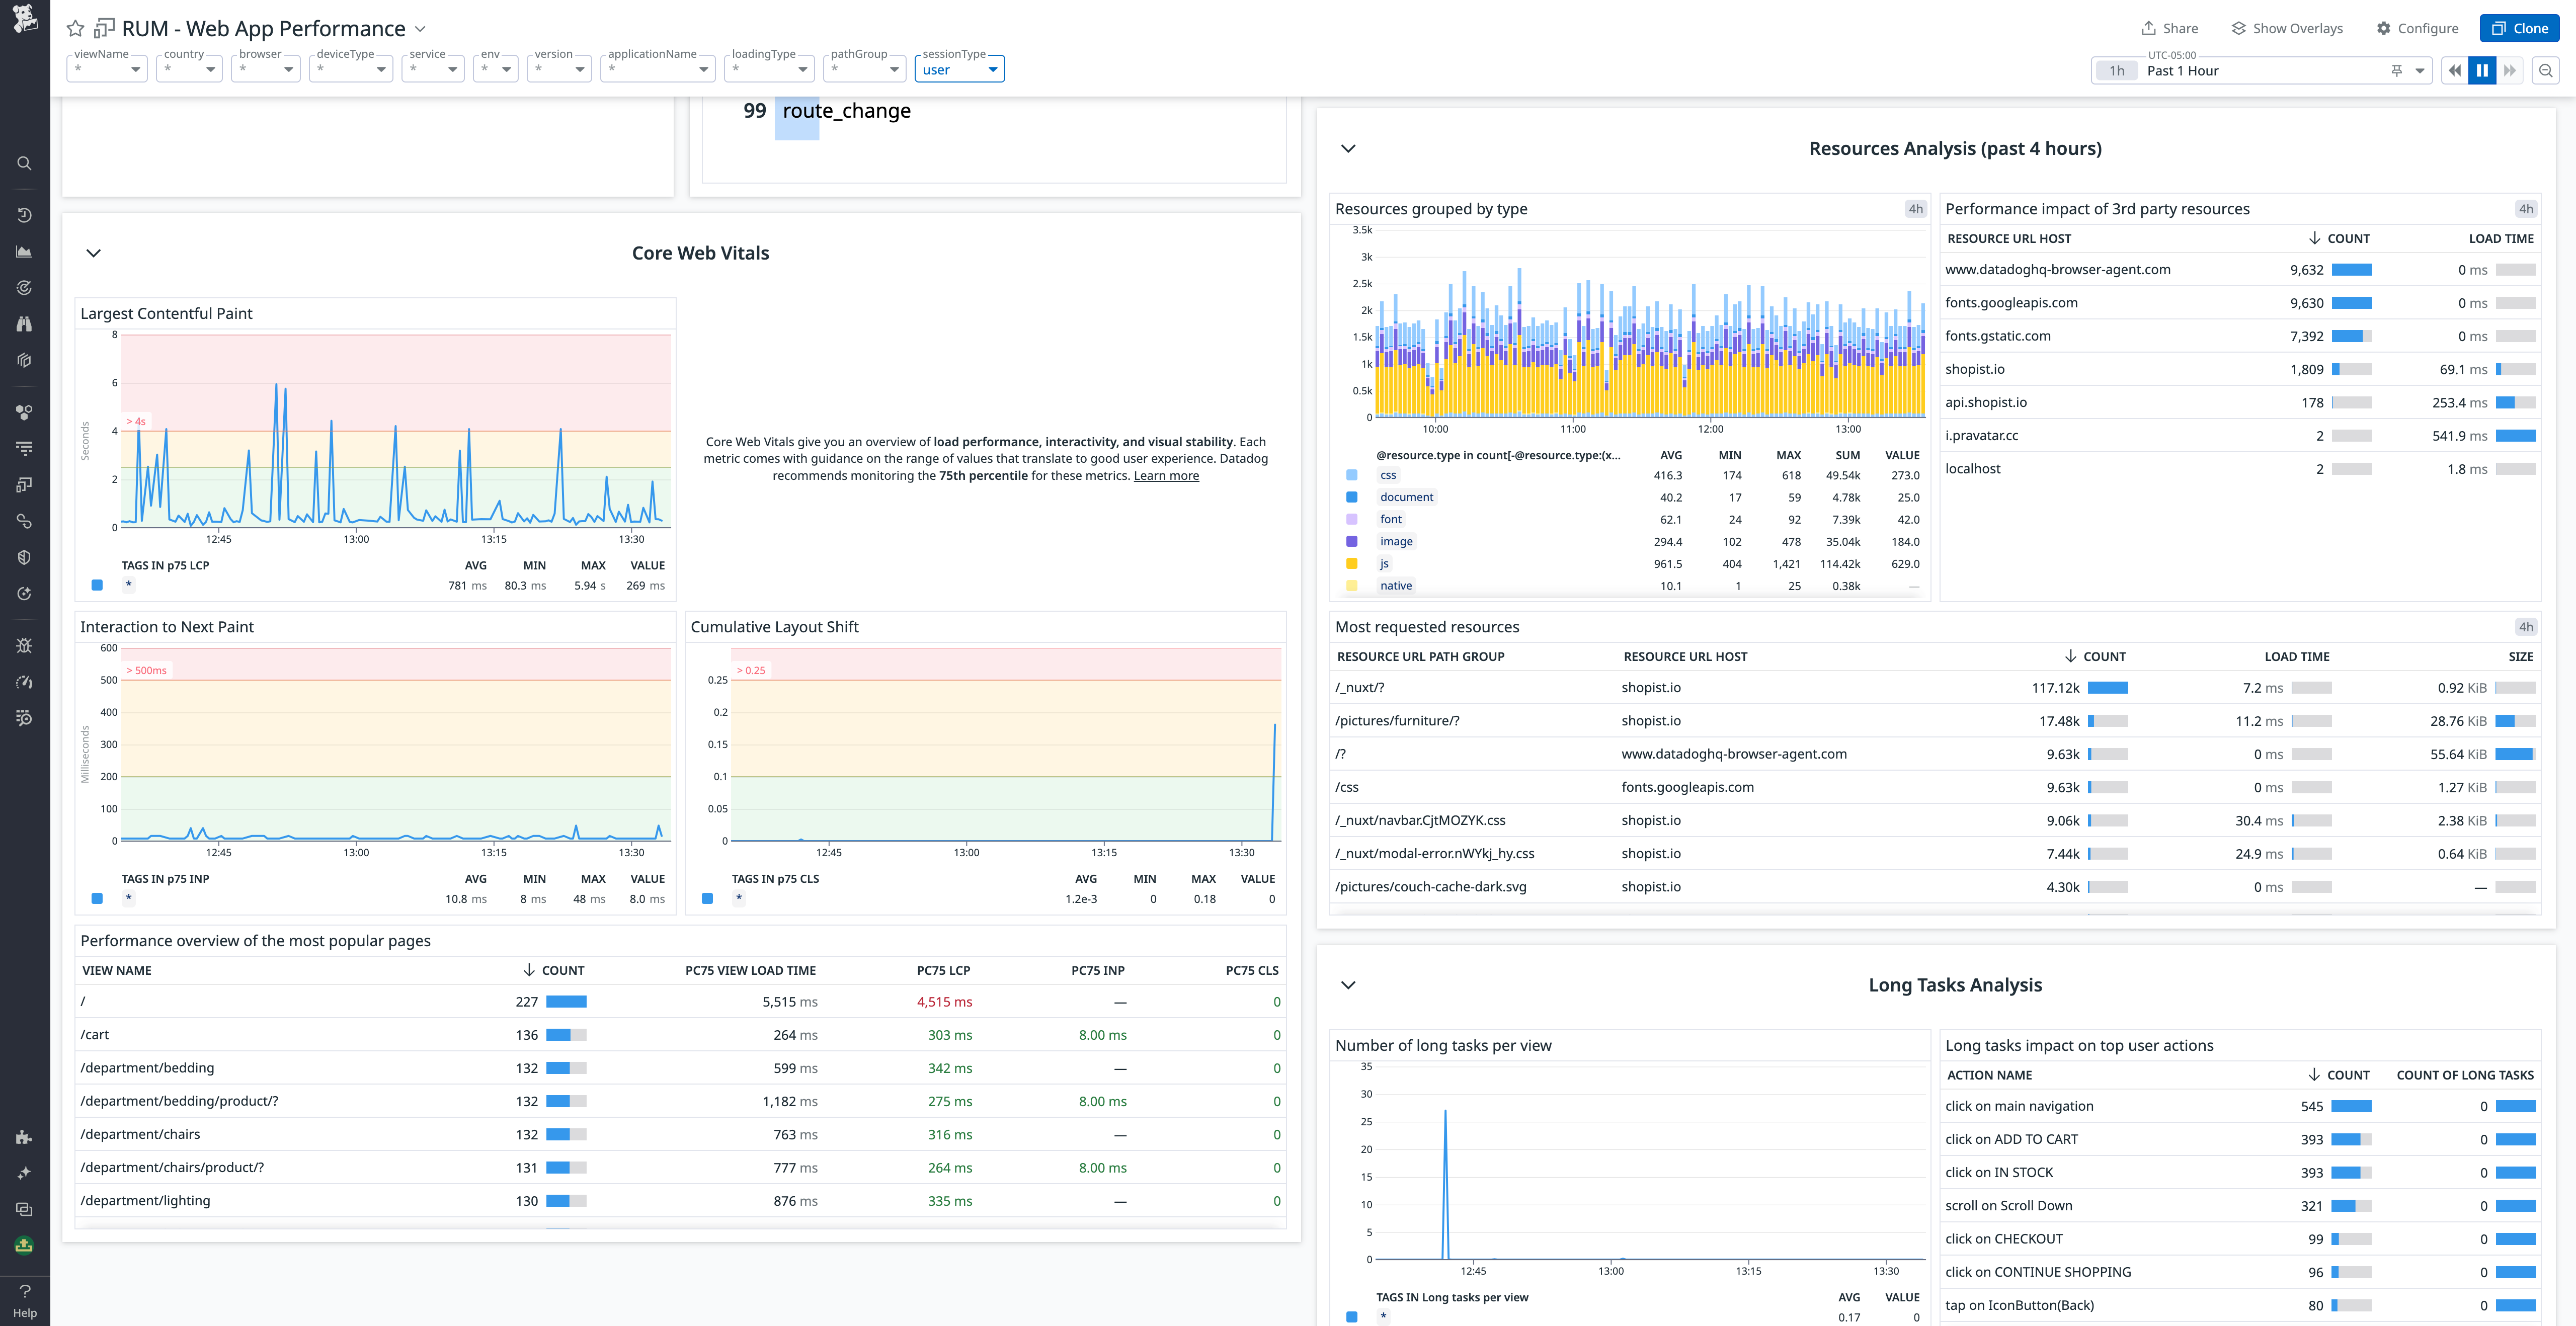This screenshot has height=1326, width=2576.
Task: Star the RUM dashboard next to its title
Action: (x=75, y=28)
